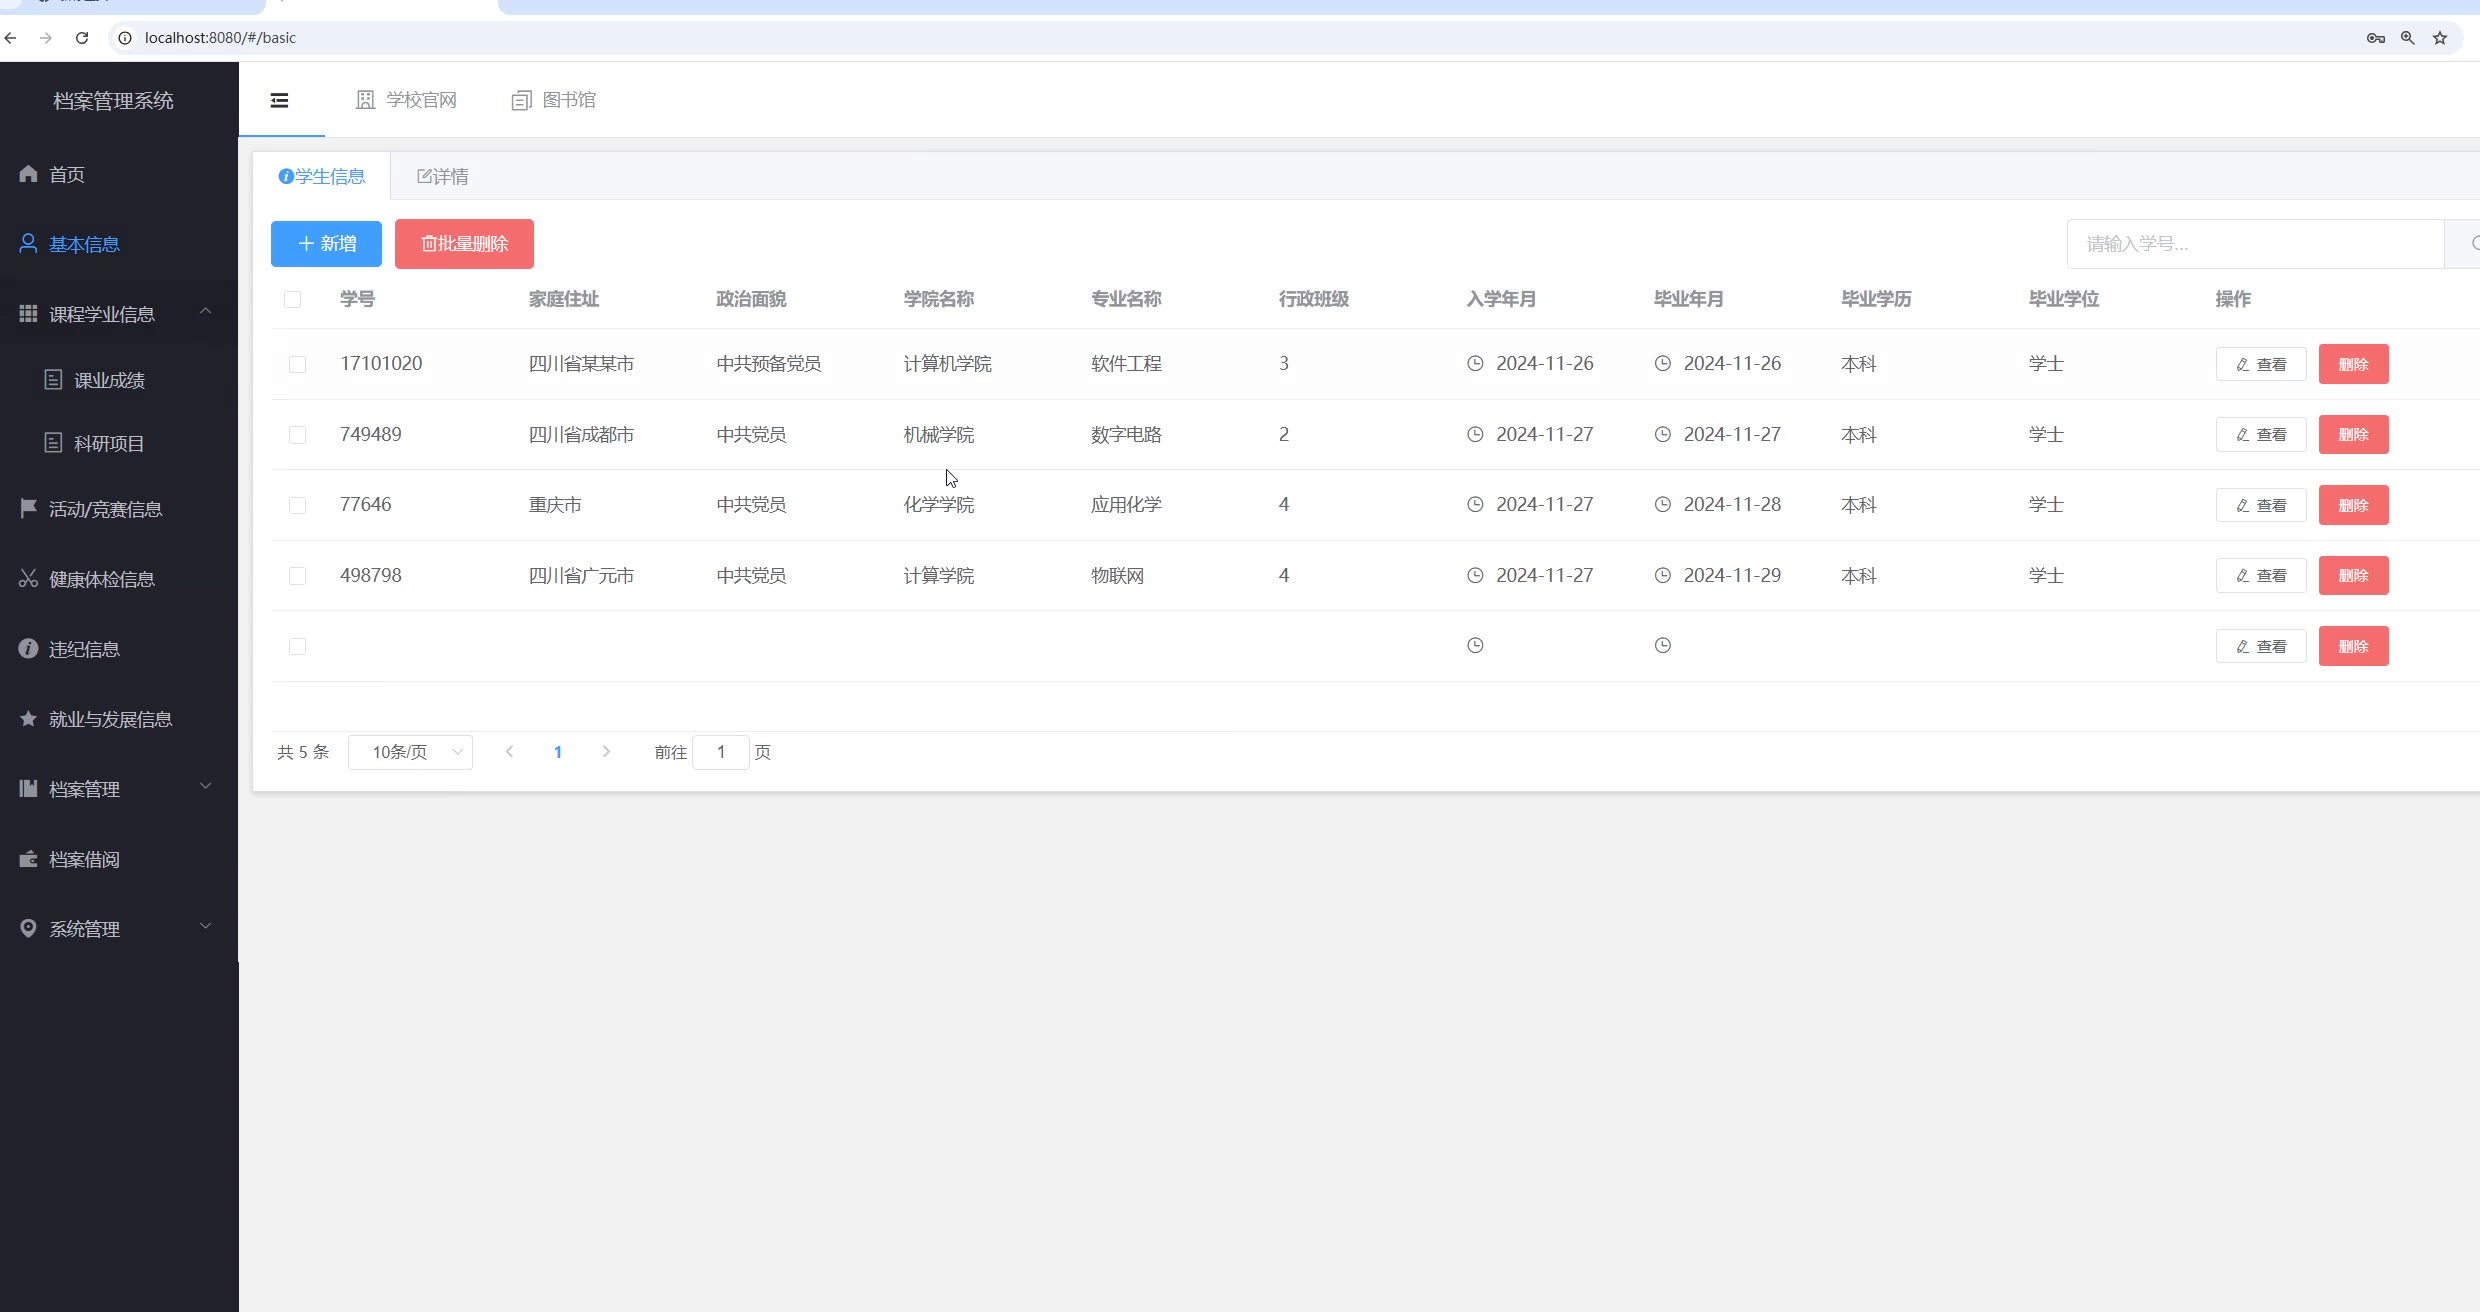Click the 请输入学号 search field

(2254, 244)
